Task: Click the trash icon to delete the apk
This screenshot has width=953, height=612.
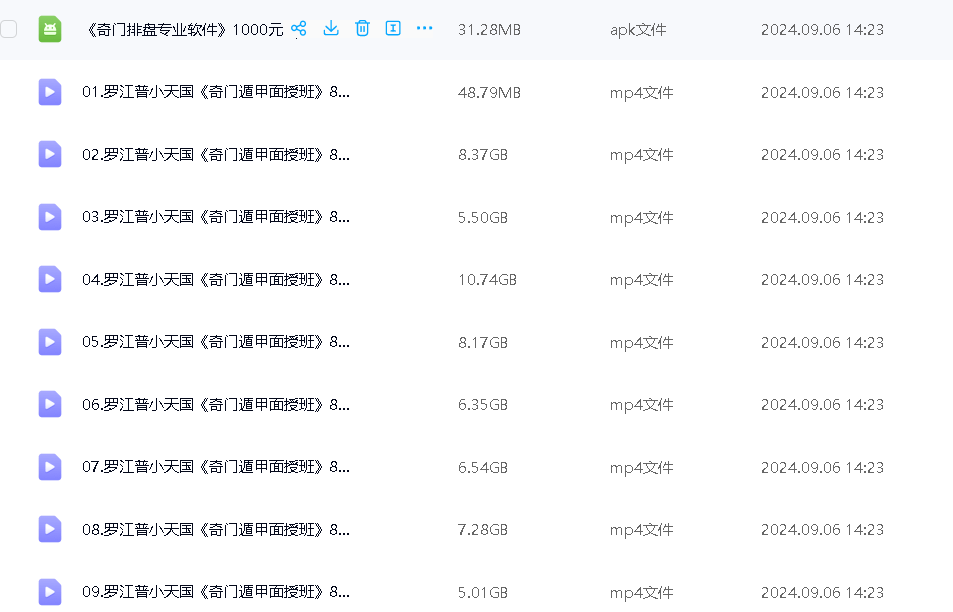Action: point(362,29)
